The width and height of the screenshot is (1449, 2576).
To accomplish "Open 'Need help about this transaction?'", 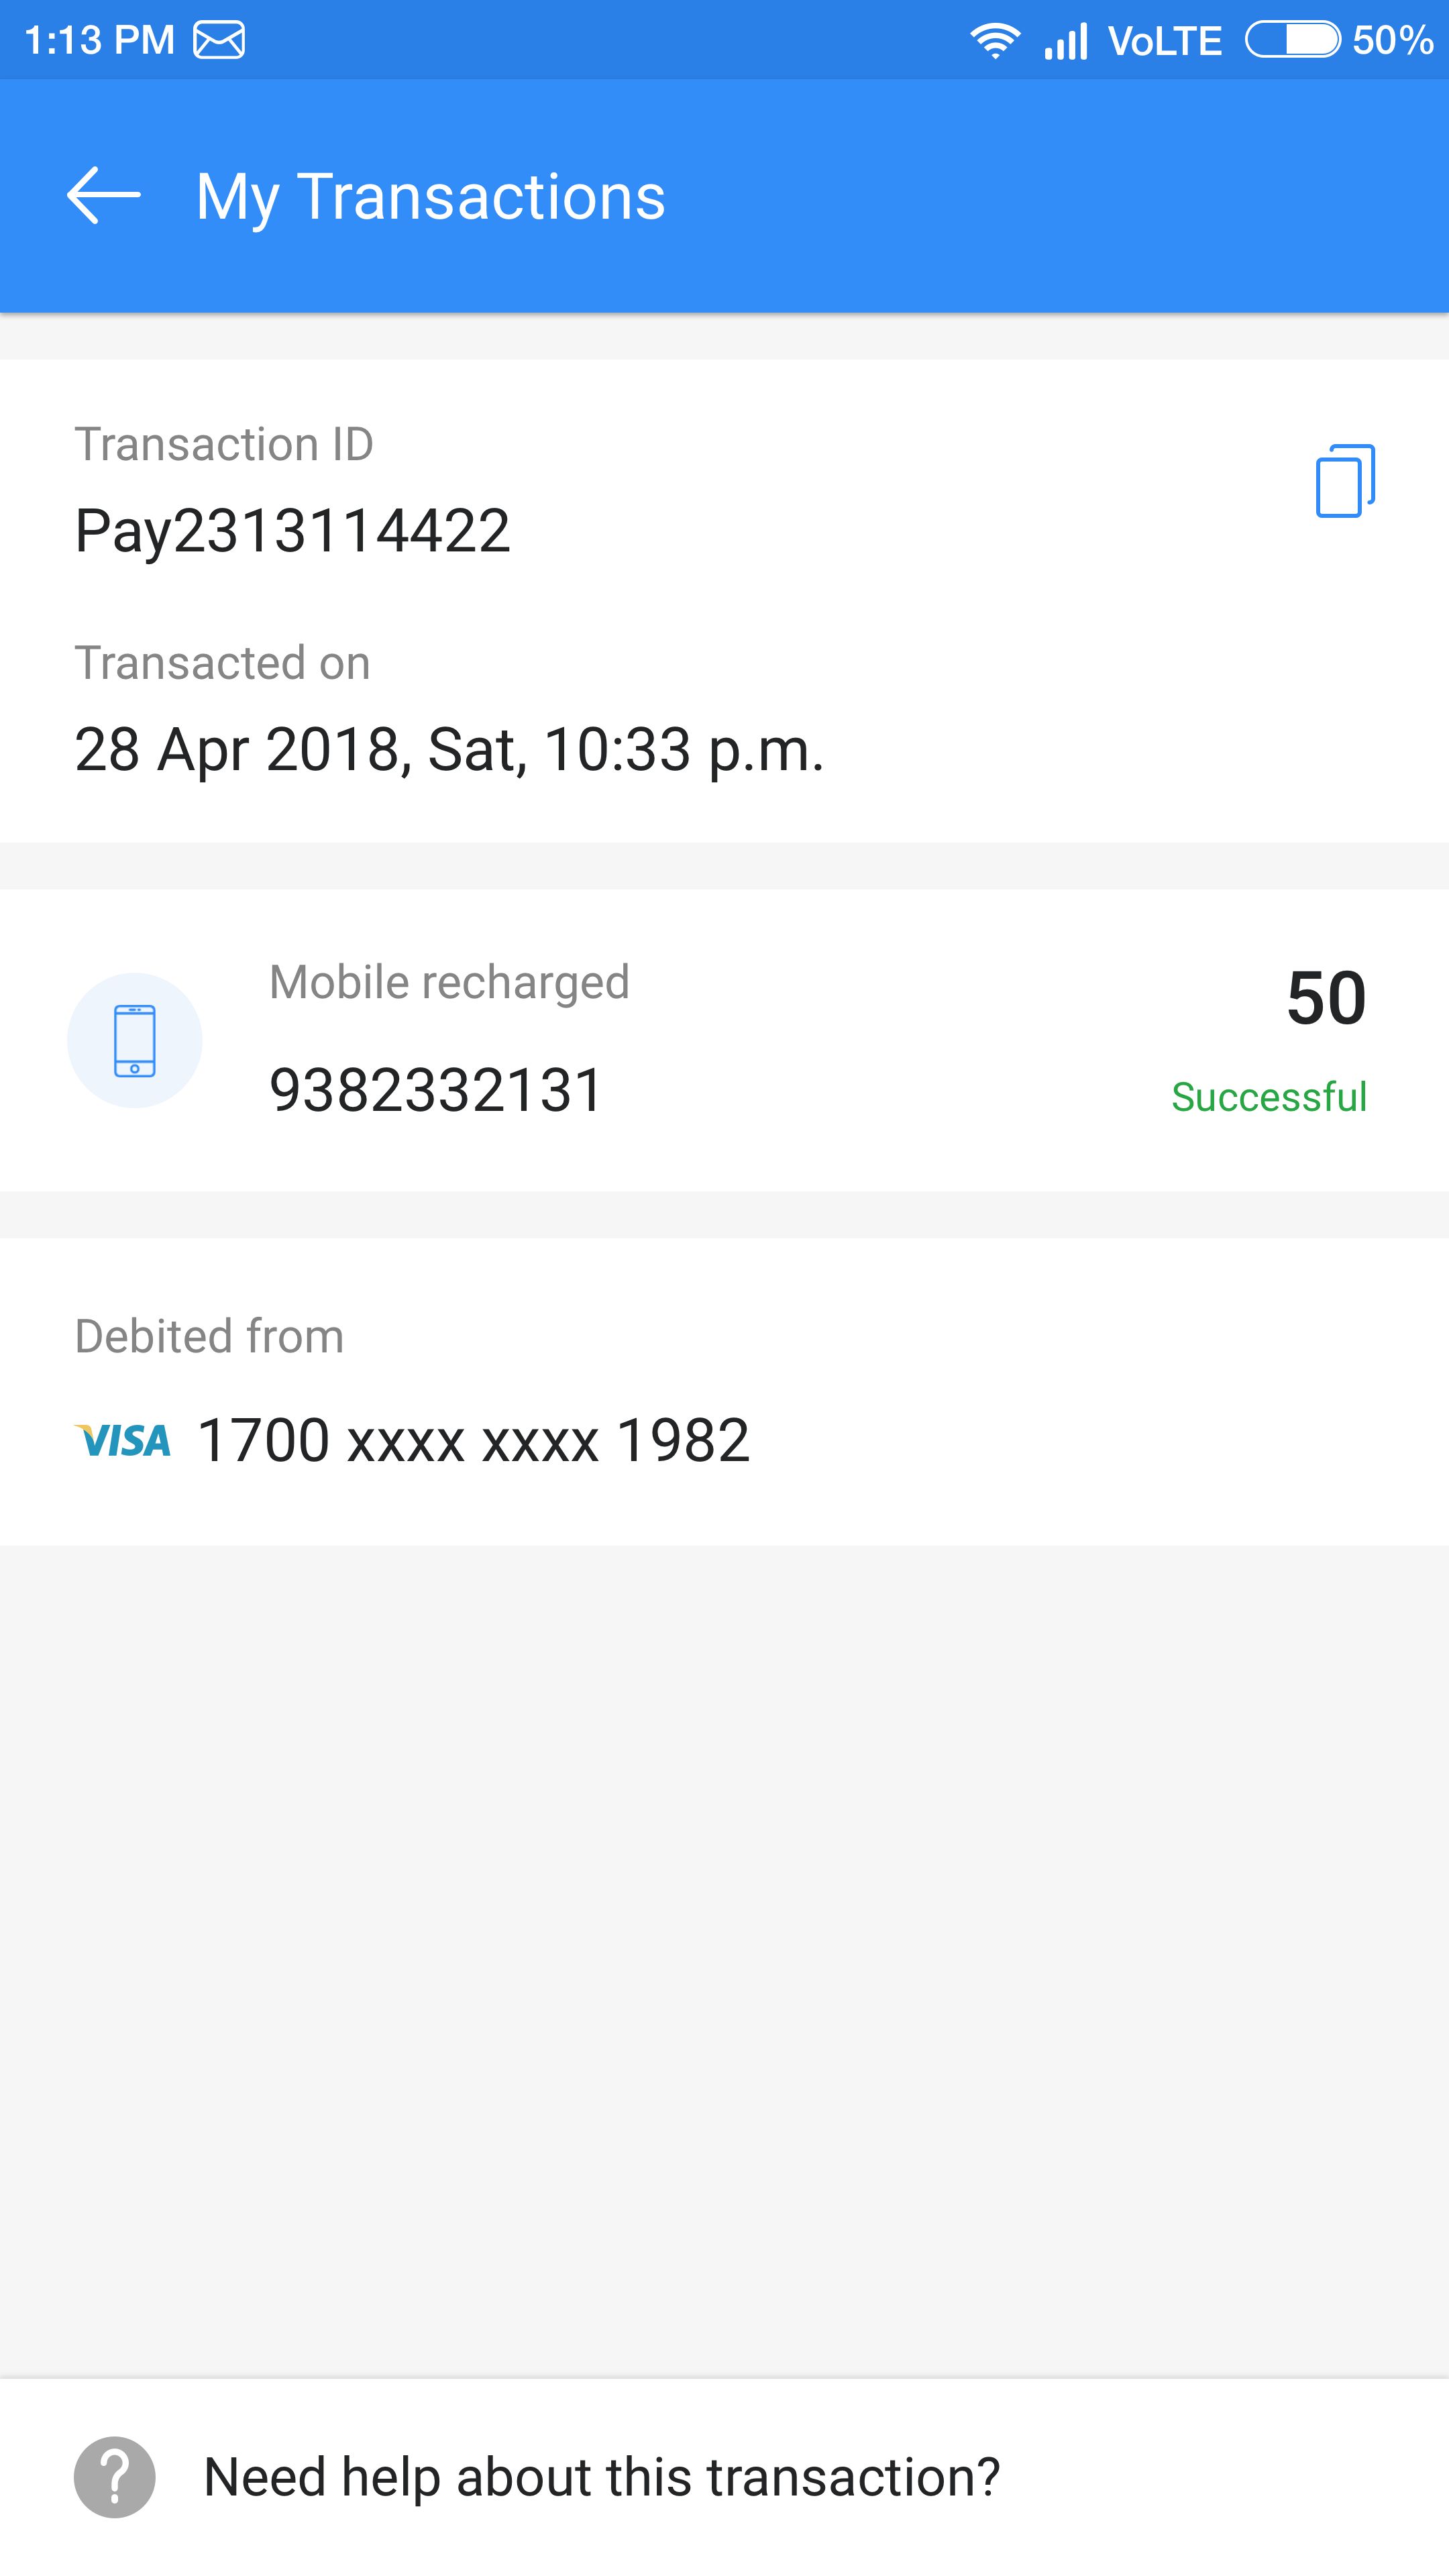I will (601, 2477).
